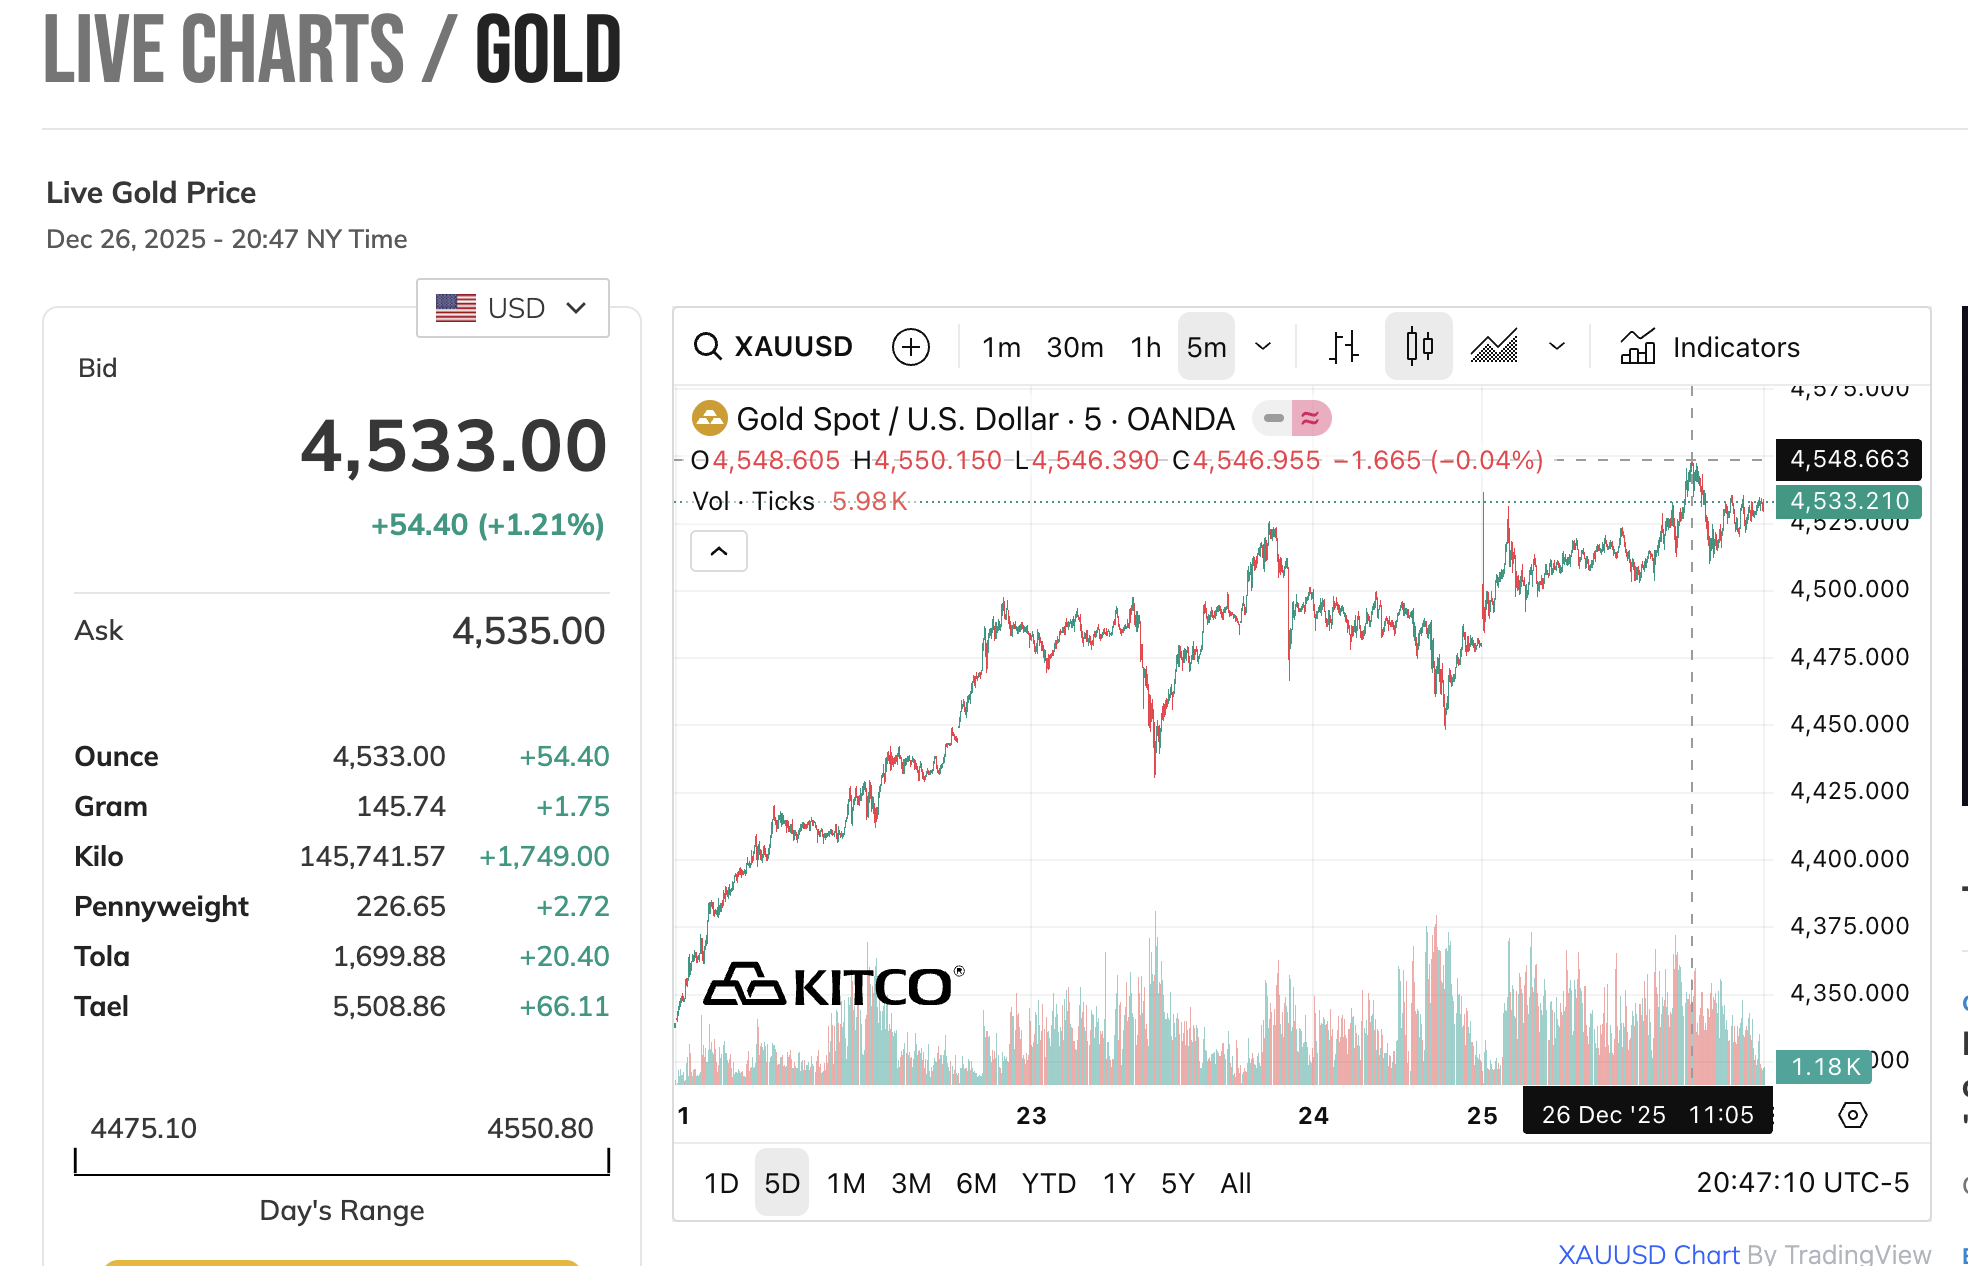Click the 20:47:10 UTC-5 timezone button

click(1802, 1182)
